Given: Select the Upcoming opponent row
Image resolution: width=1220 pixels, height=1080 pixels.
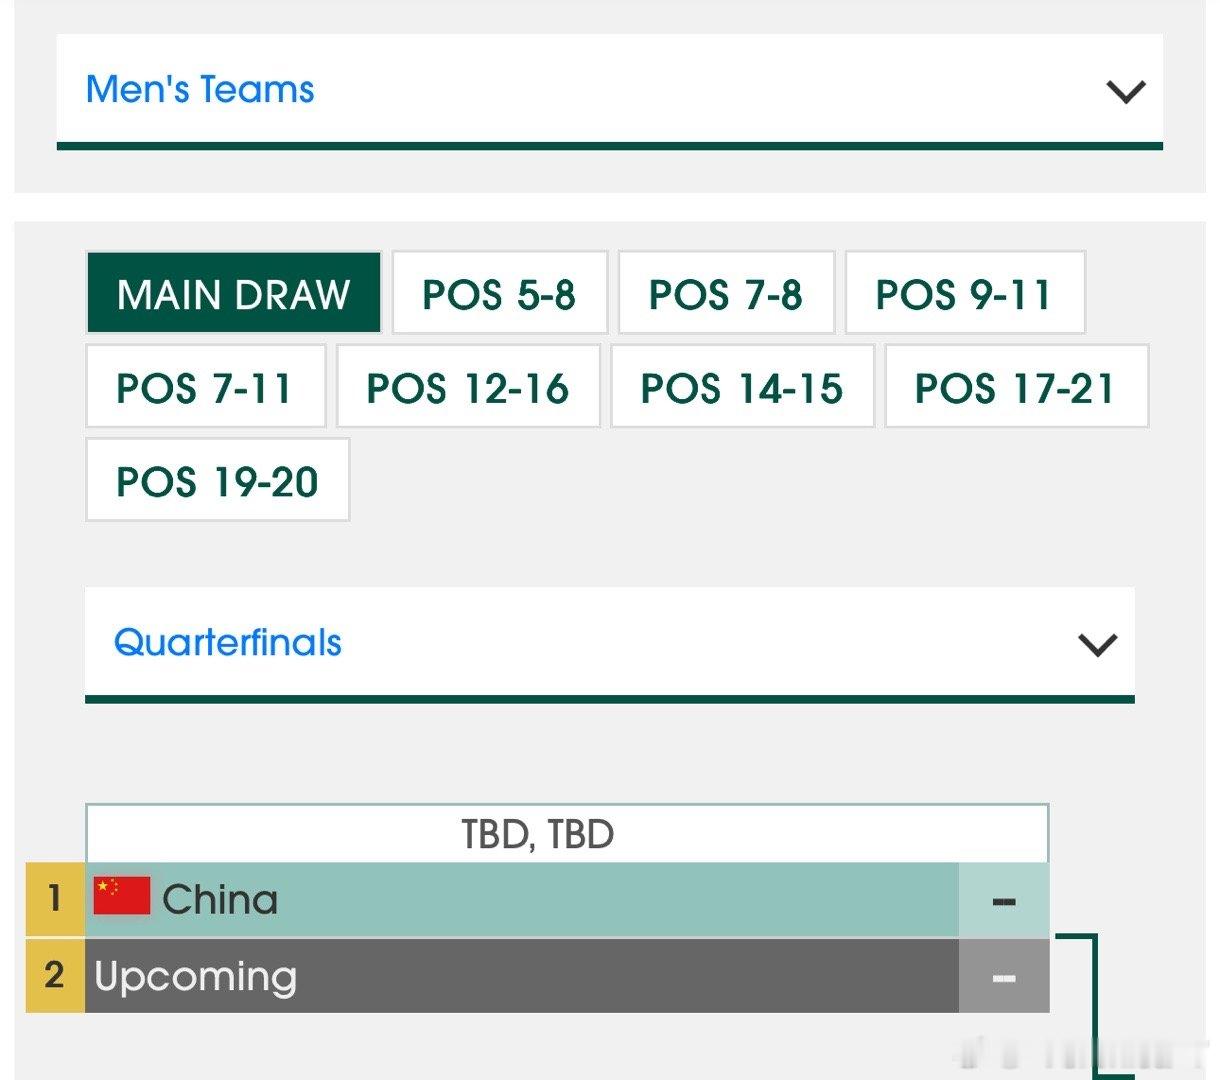Looking at the screenshot, I should [520, 976].
